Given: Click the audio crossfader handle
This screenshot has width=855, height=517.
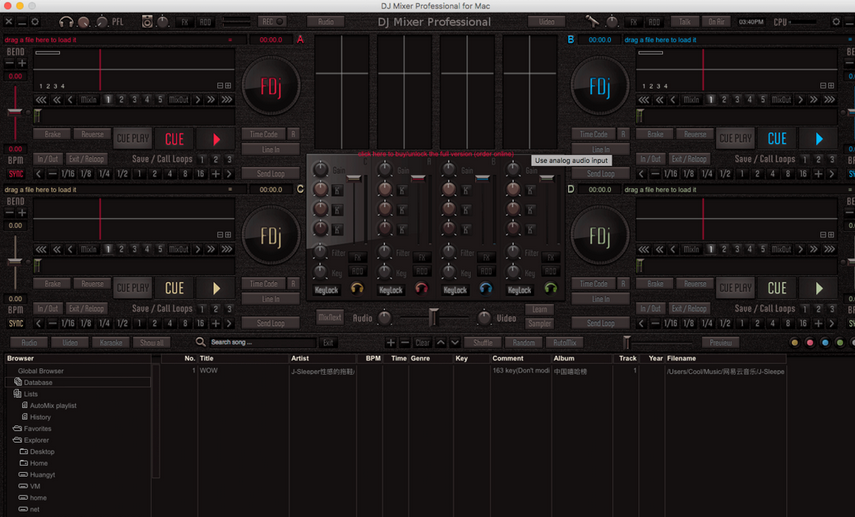Looking at the screenshot, I should [433, 317].
